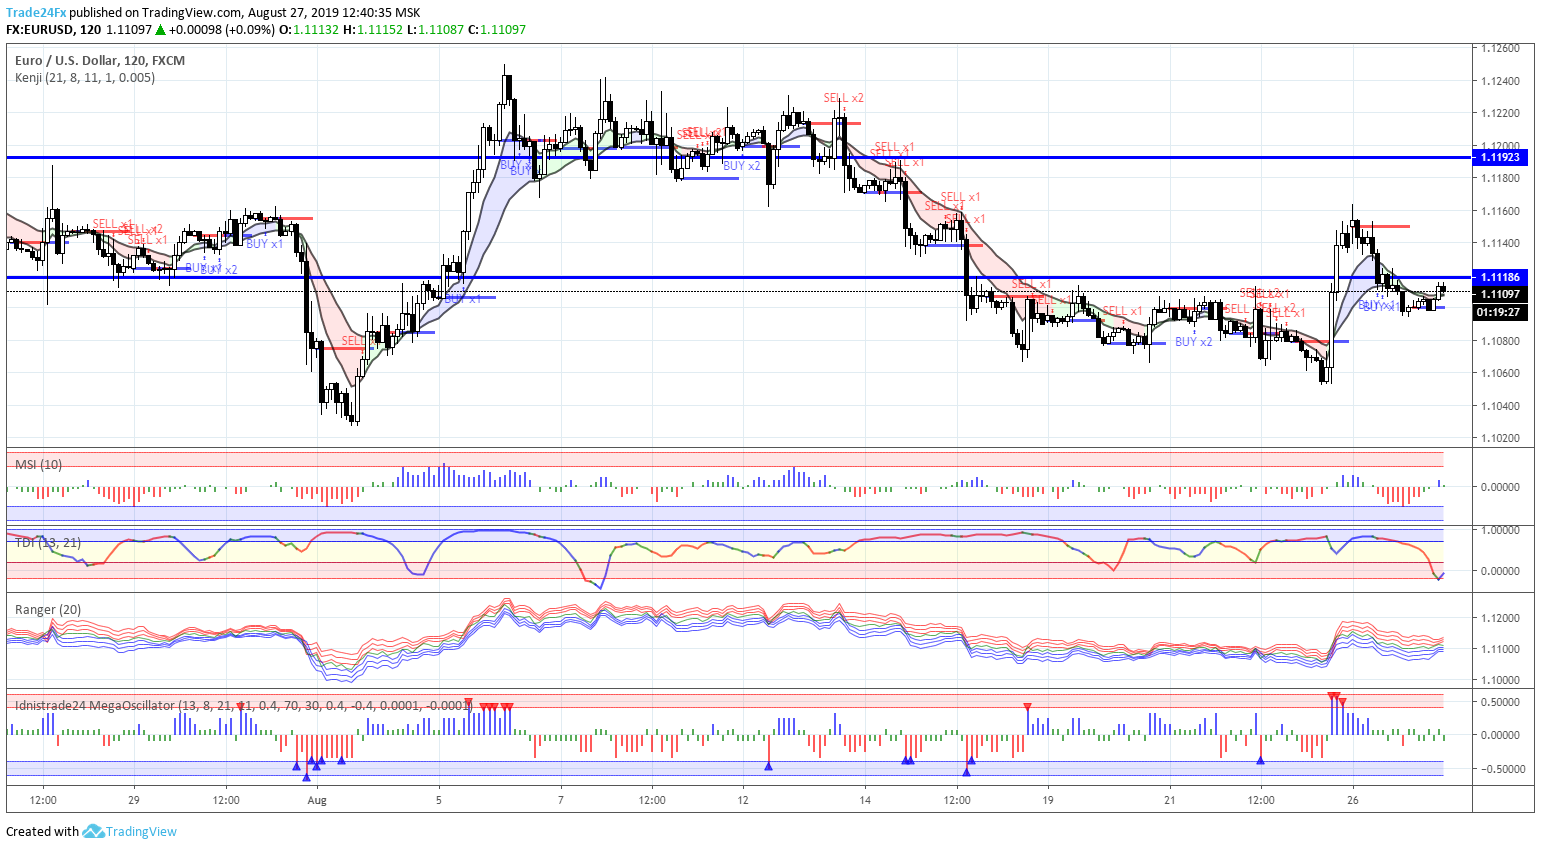The height and width of the screenshot is (849, 1541).
Task: Click the 1.10000 Ranger axis value
Action: pos(1500,680)
